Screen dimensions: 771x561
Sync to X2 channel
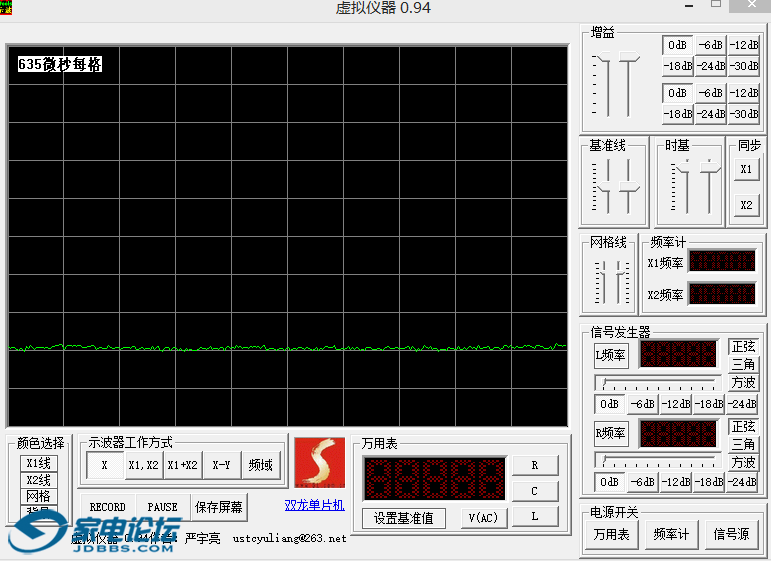click(746, 205)
